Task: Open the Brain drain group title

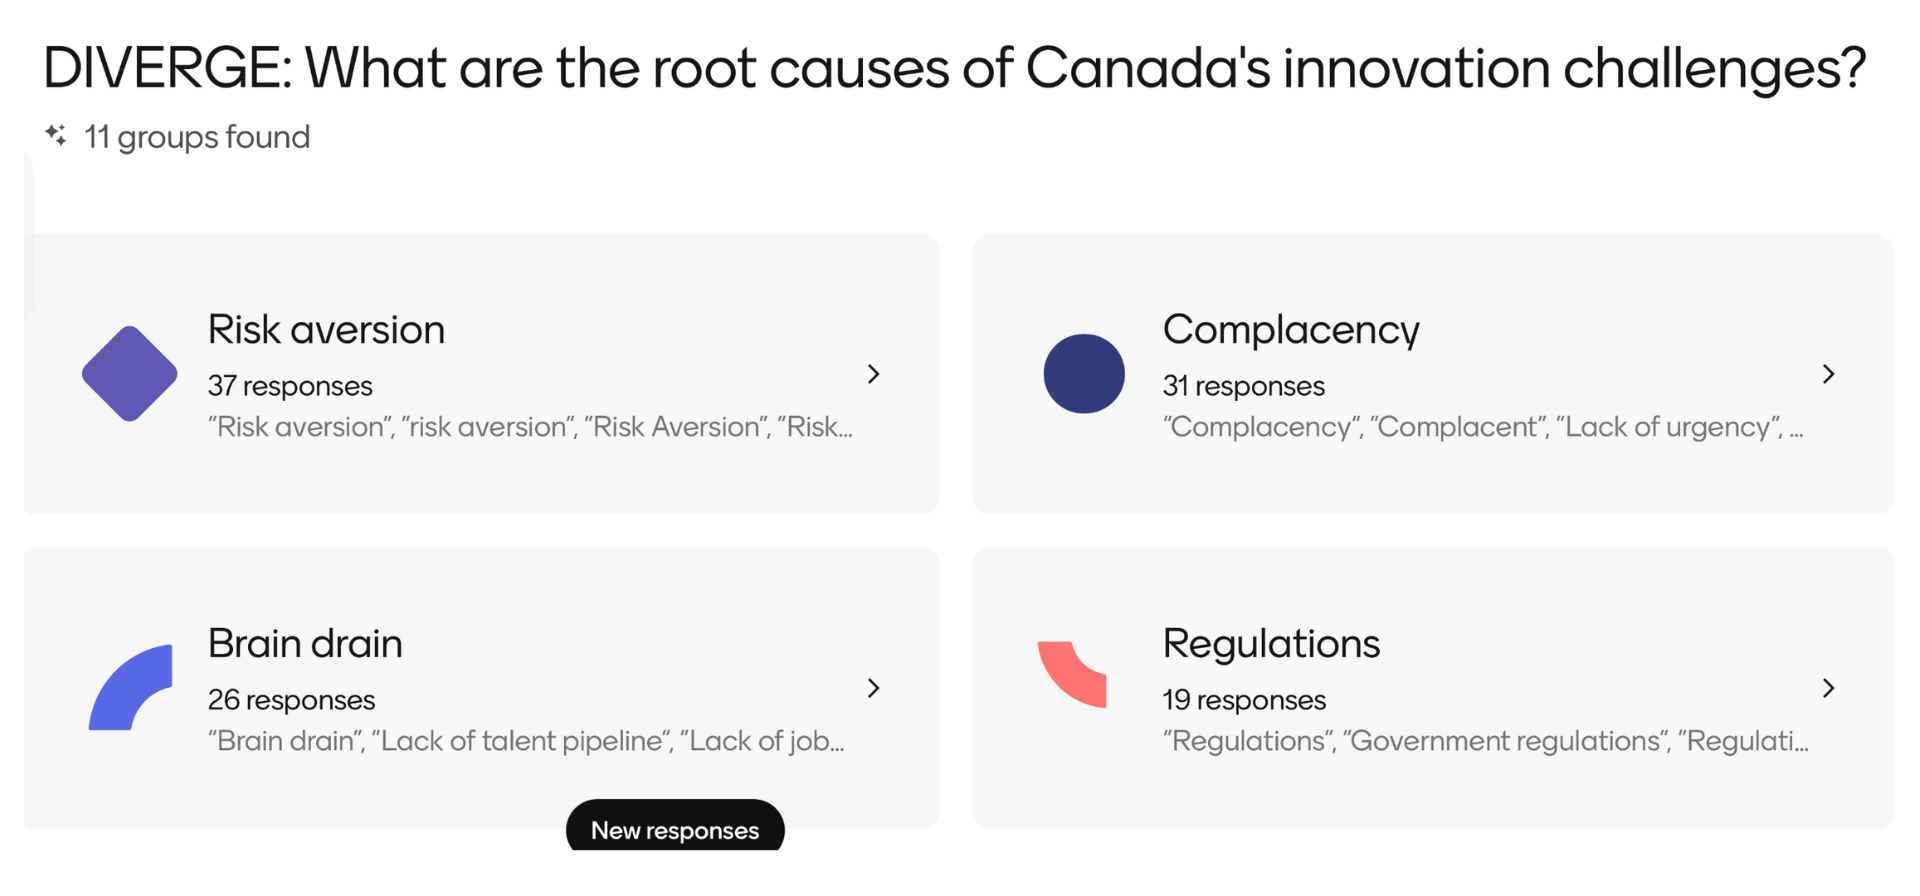Action: click(x=305, y=644)
